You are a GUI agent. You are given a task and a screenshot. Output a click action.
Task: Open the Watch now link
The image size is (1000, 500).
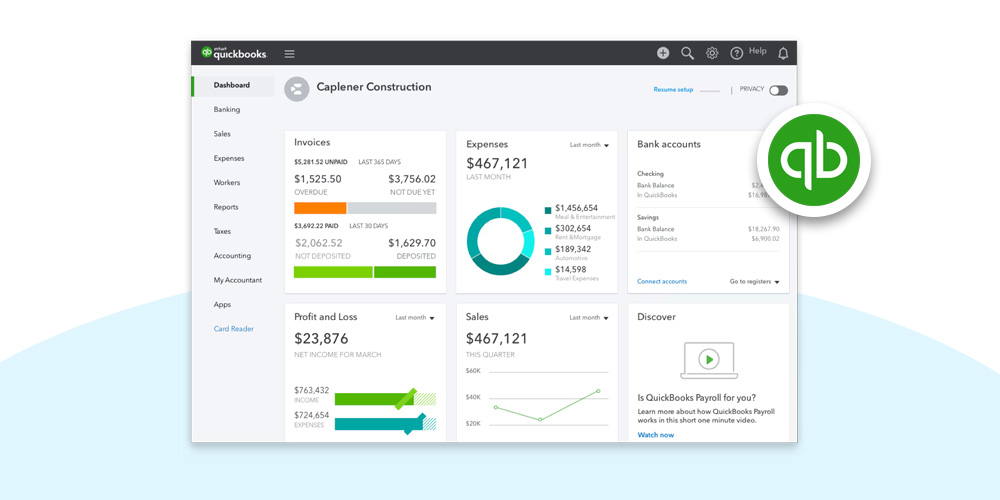pyautogui.click(x=656, y=435)
